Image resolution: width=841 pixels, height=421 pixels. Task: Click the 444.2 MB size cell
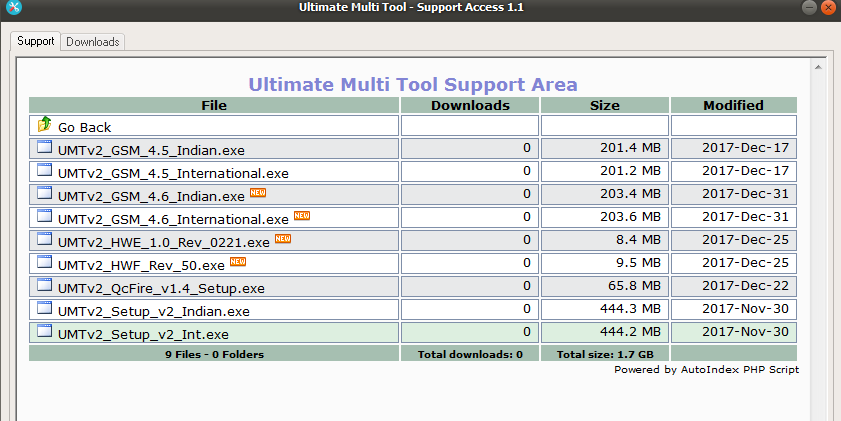(605, 333)
